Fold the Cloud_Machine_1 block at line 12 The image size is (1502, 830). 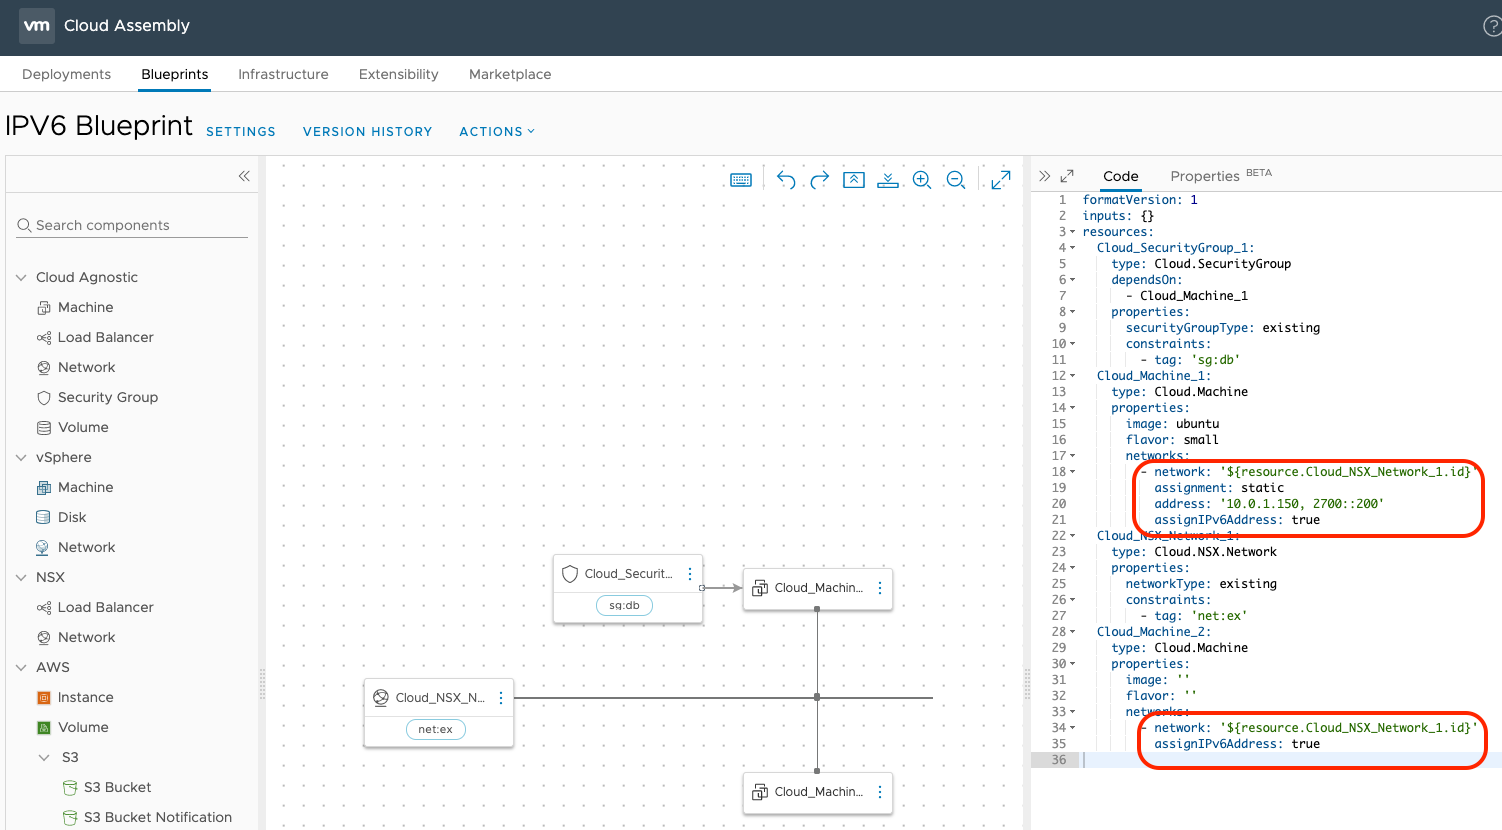[x=1073, y=376]
